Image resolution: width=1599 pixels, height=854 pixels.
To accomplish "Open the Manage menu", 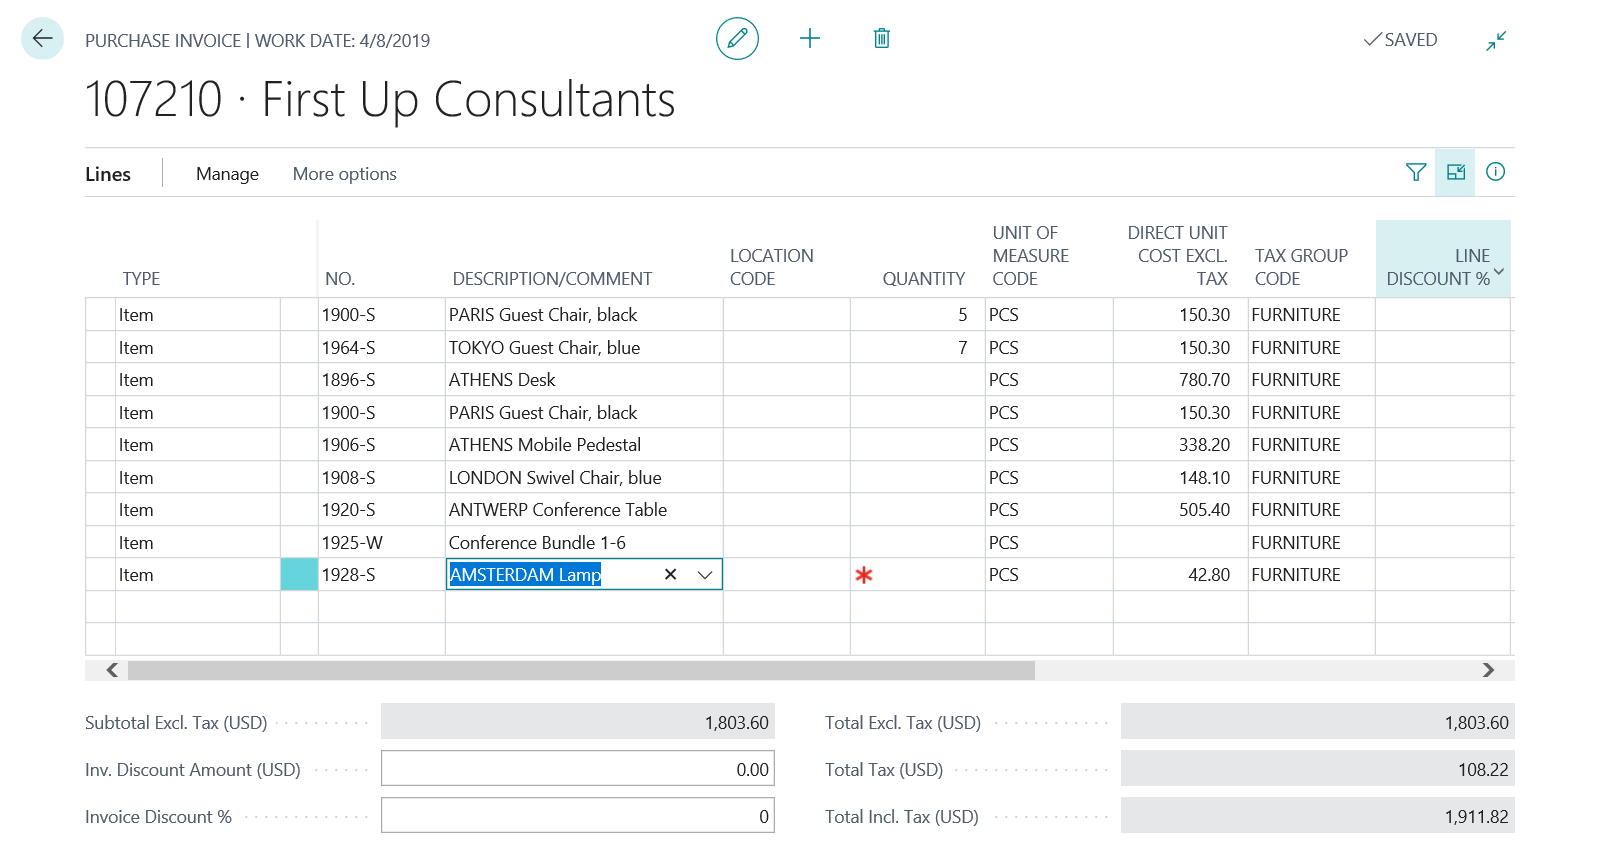I will tap(227, 174).
